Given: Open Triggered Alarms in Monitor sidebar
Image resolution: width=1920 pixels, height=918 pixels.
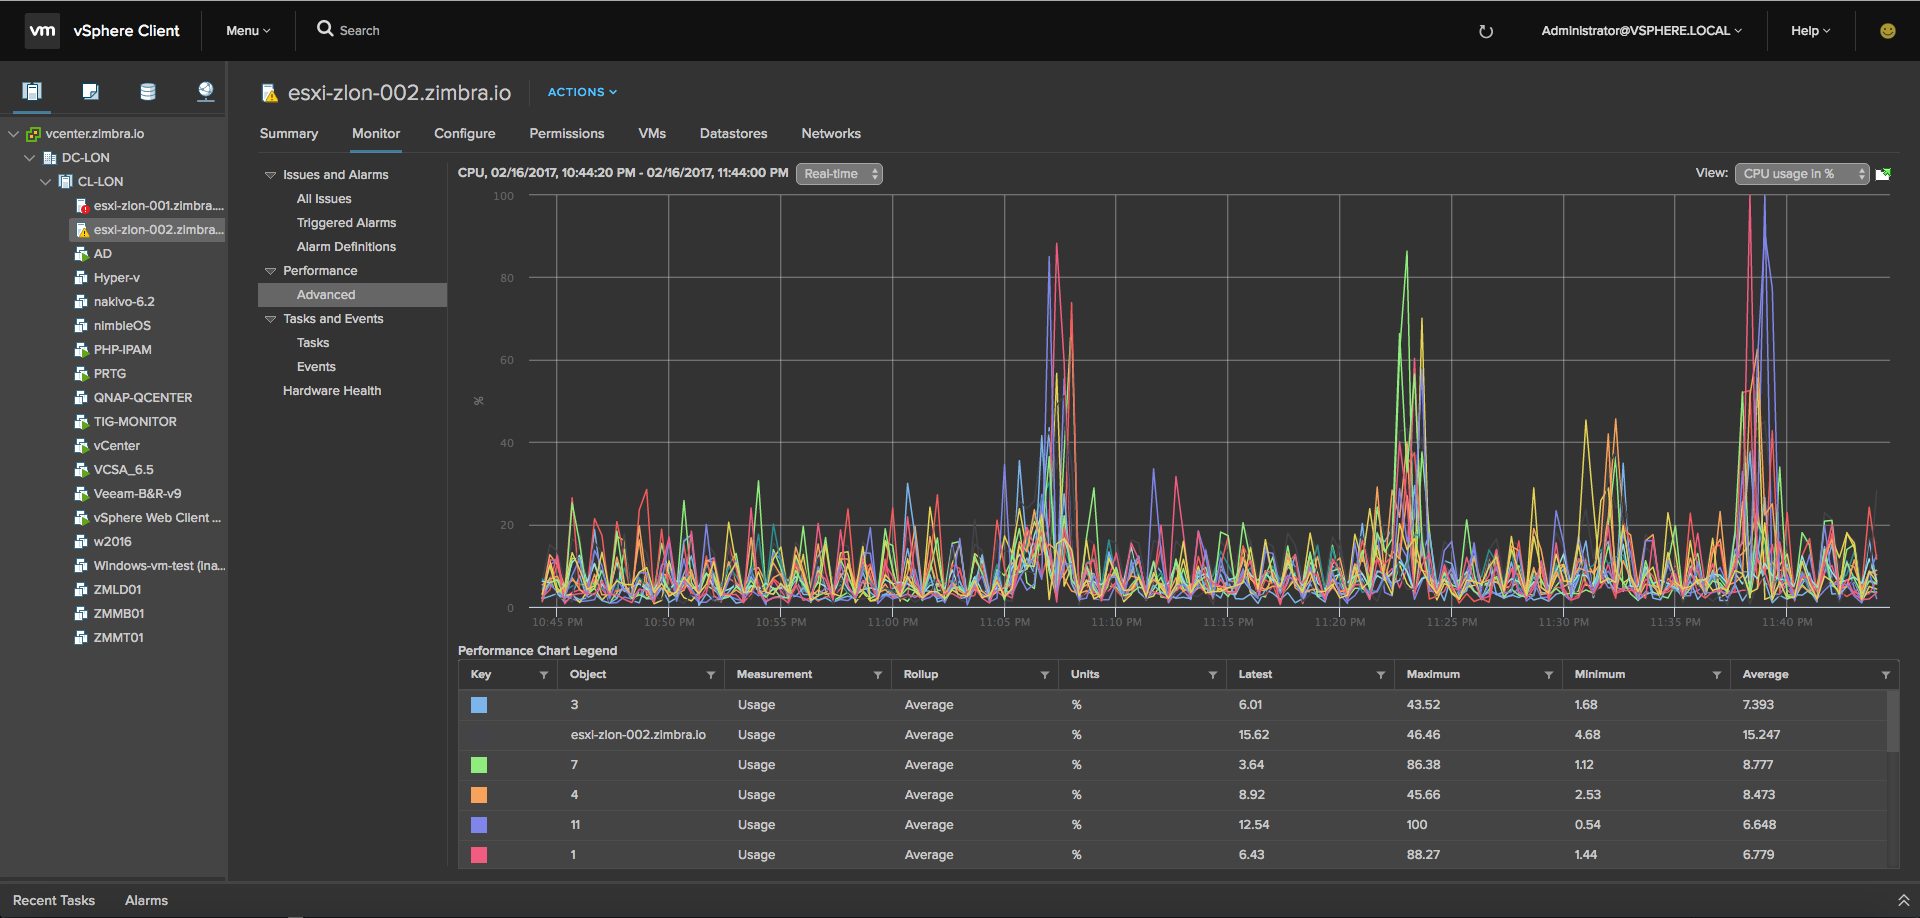Looking at the screenshot, I should 346,223.
